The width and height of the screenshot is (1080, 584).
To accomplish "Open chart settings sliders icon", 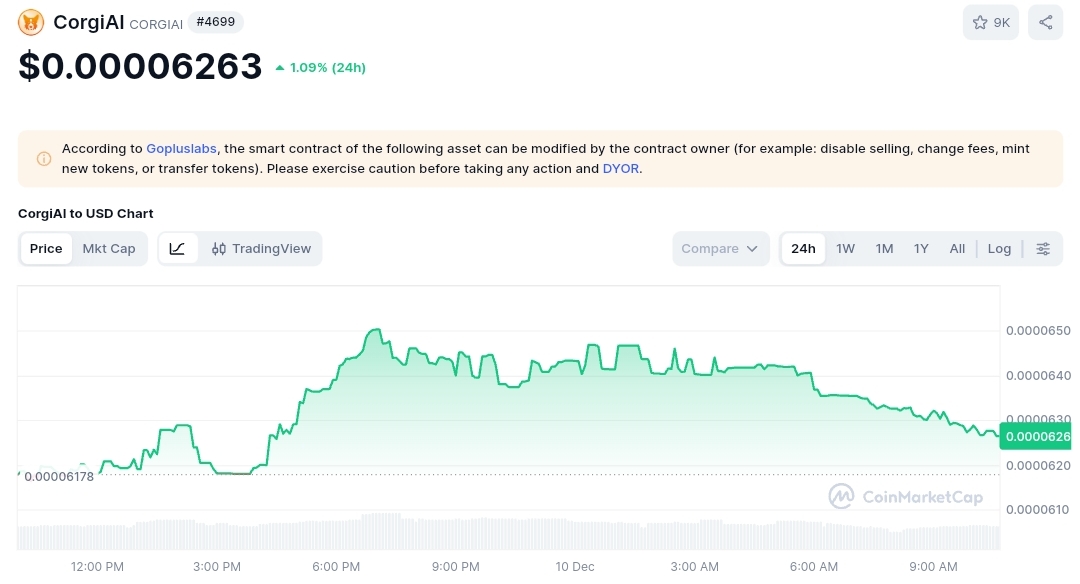I will (x=1043, y=249).
